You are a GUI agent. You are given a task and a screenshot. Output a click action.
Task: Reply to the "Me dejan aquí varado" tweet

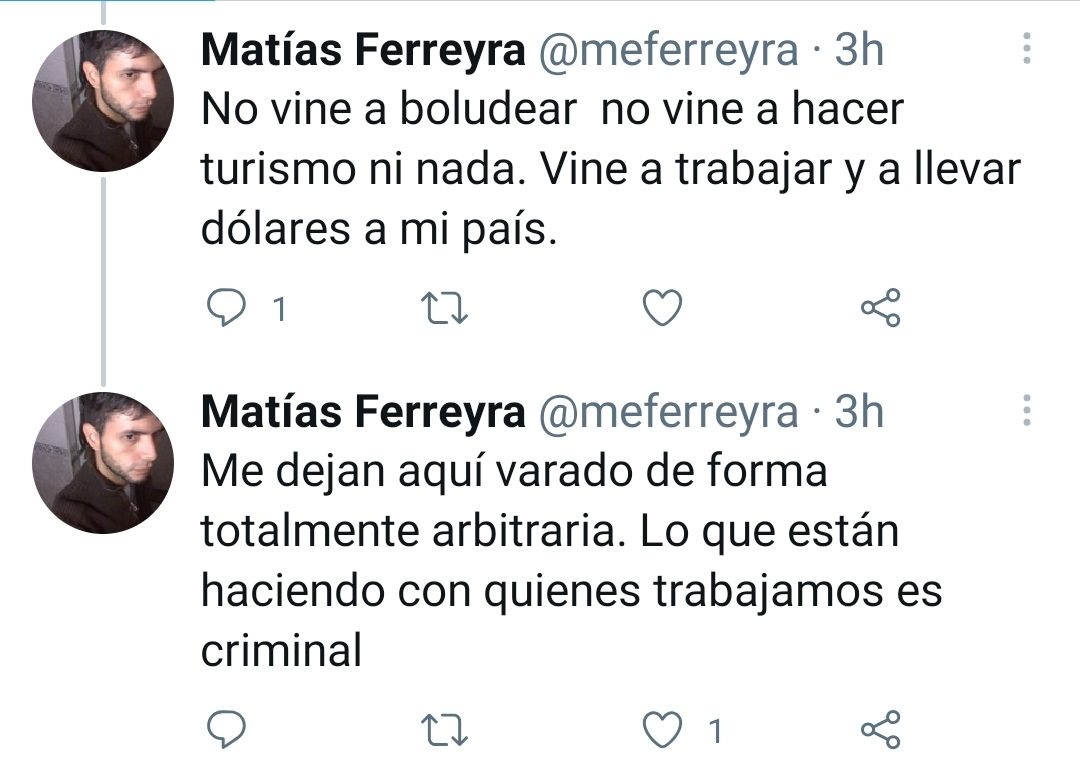(225, 730)
